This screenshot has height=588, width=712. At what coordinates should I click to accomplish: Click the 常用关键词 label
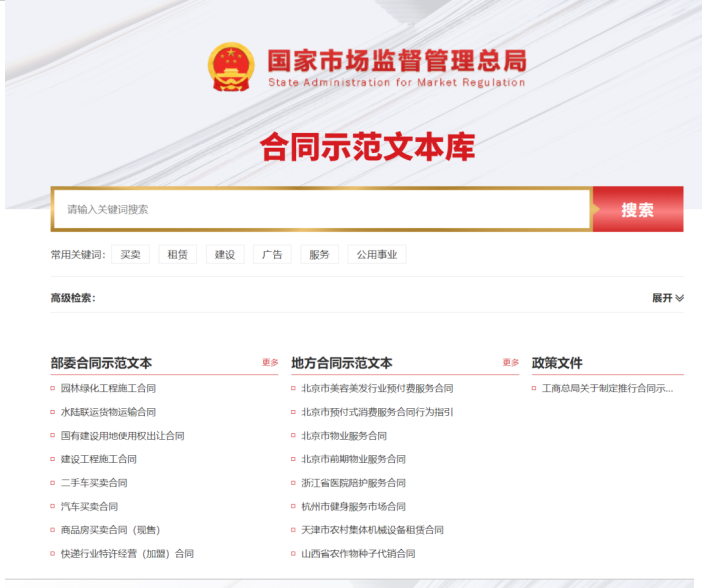click(x=78, y=255)
